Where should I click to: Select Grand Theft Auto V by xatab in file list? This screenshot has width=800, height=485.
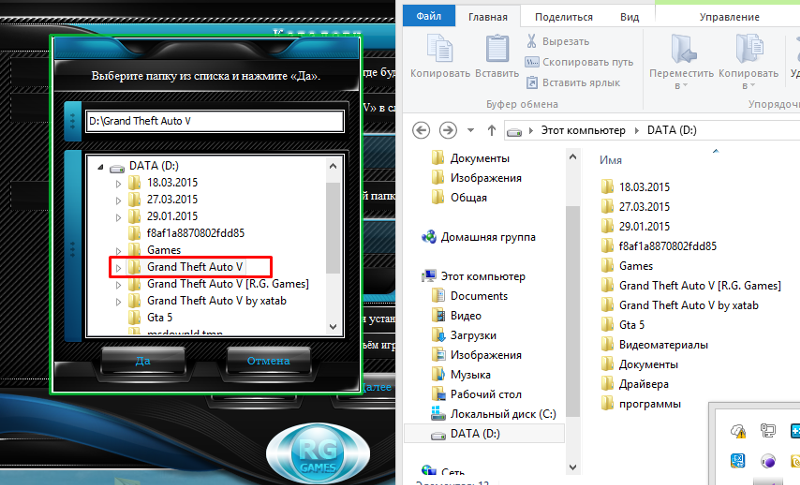pos(680,305)
